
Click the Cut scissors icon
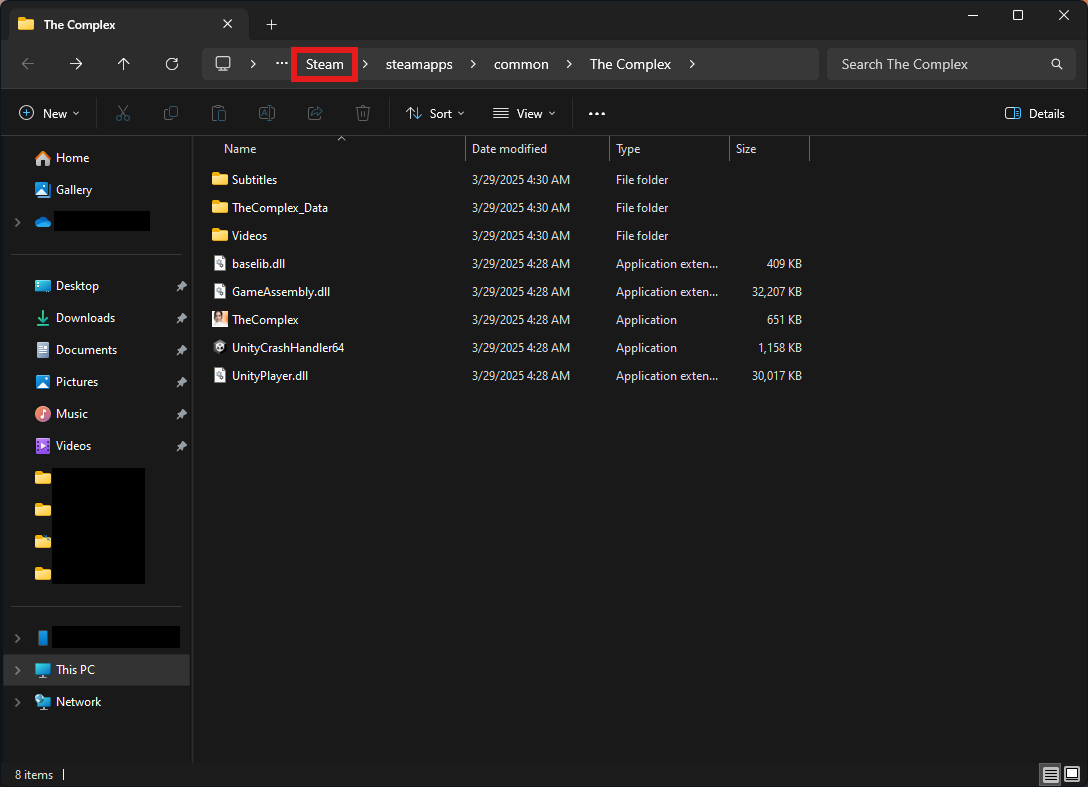tap(123, 113)
